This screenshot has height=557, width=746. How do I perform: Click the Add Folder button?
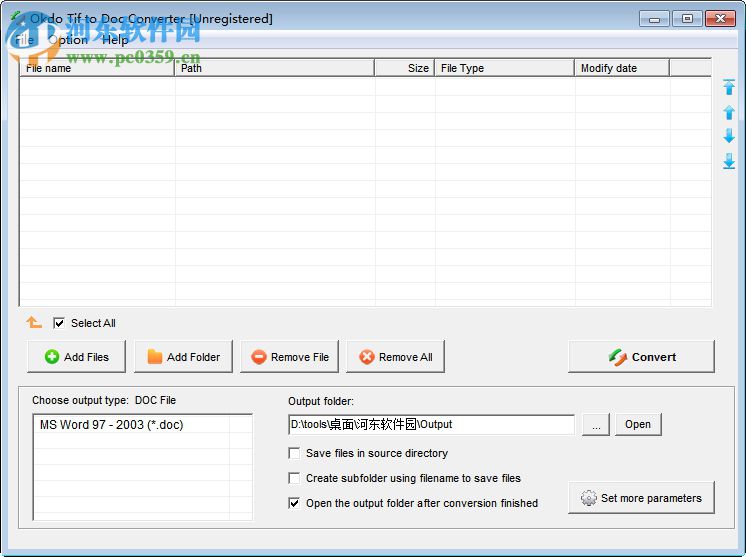[183, 357]
